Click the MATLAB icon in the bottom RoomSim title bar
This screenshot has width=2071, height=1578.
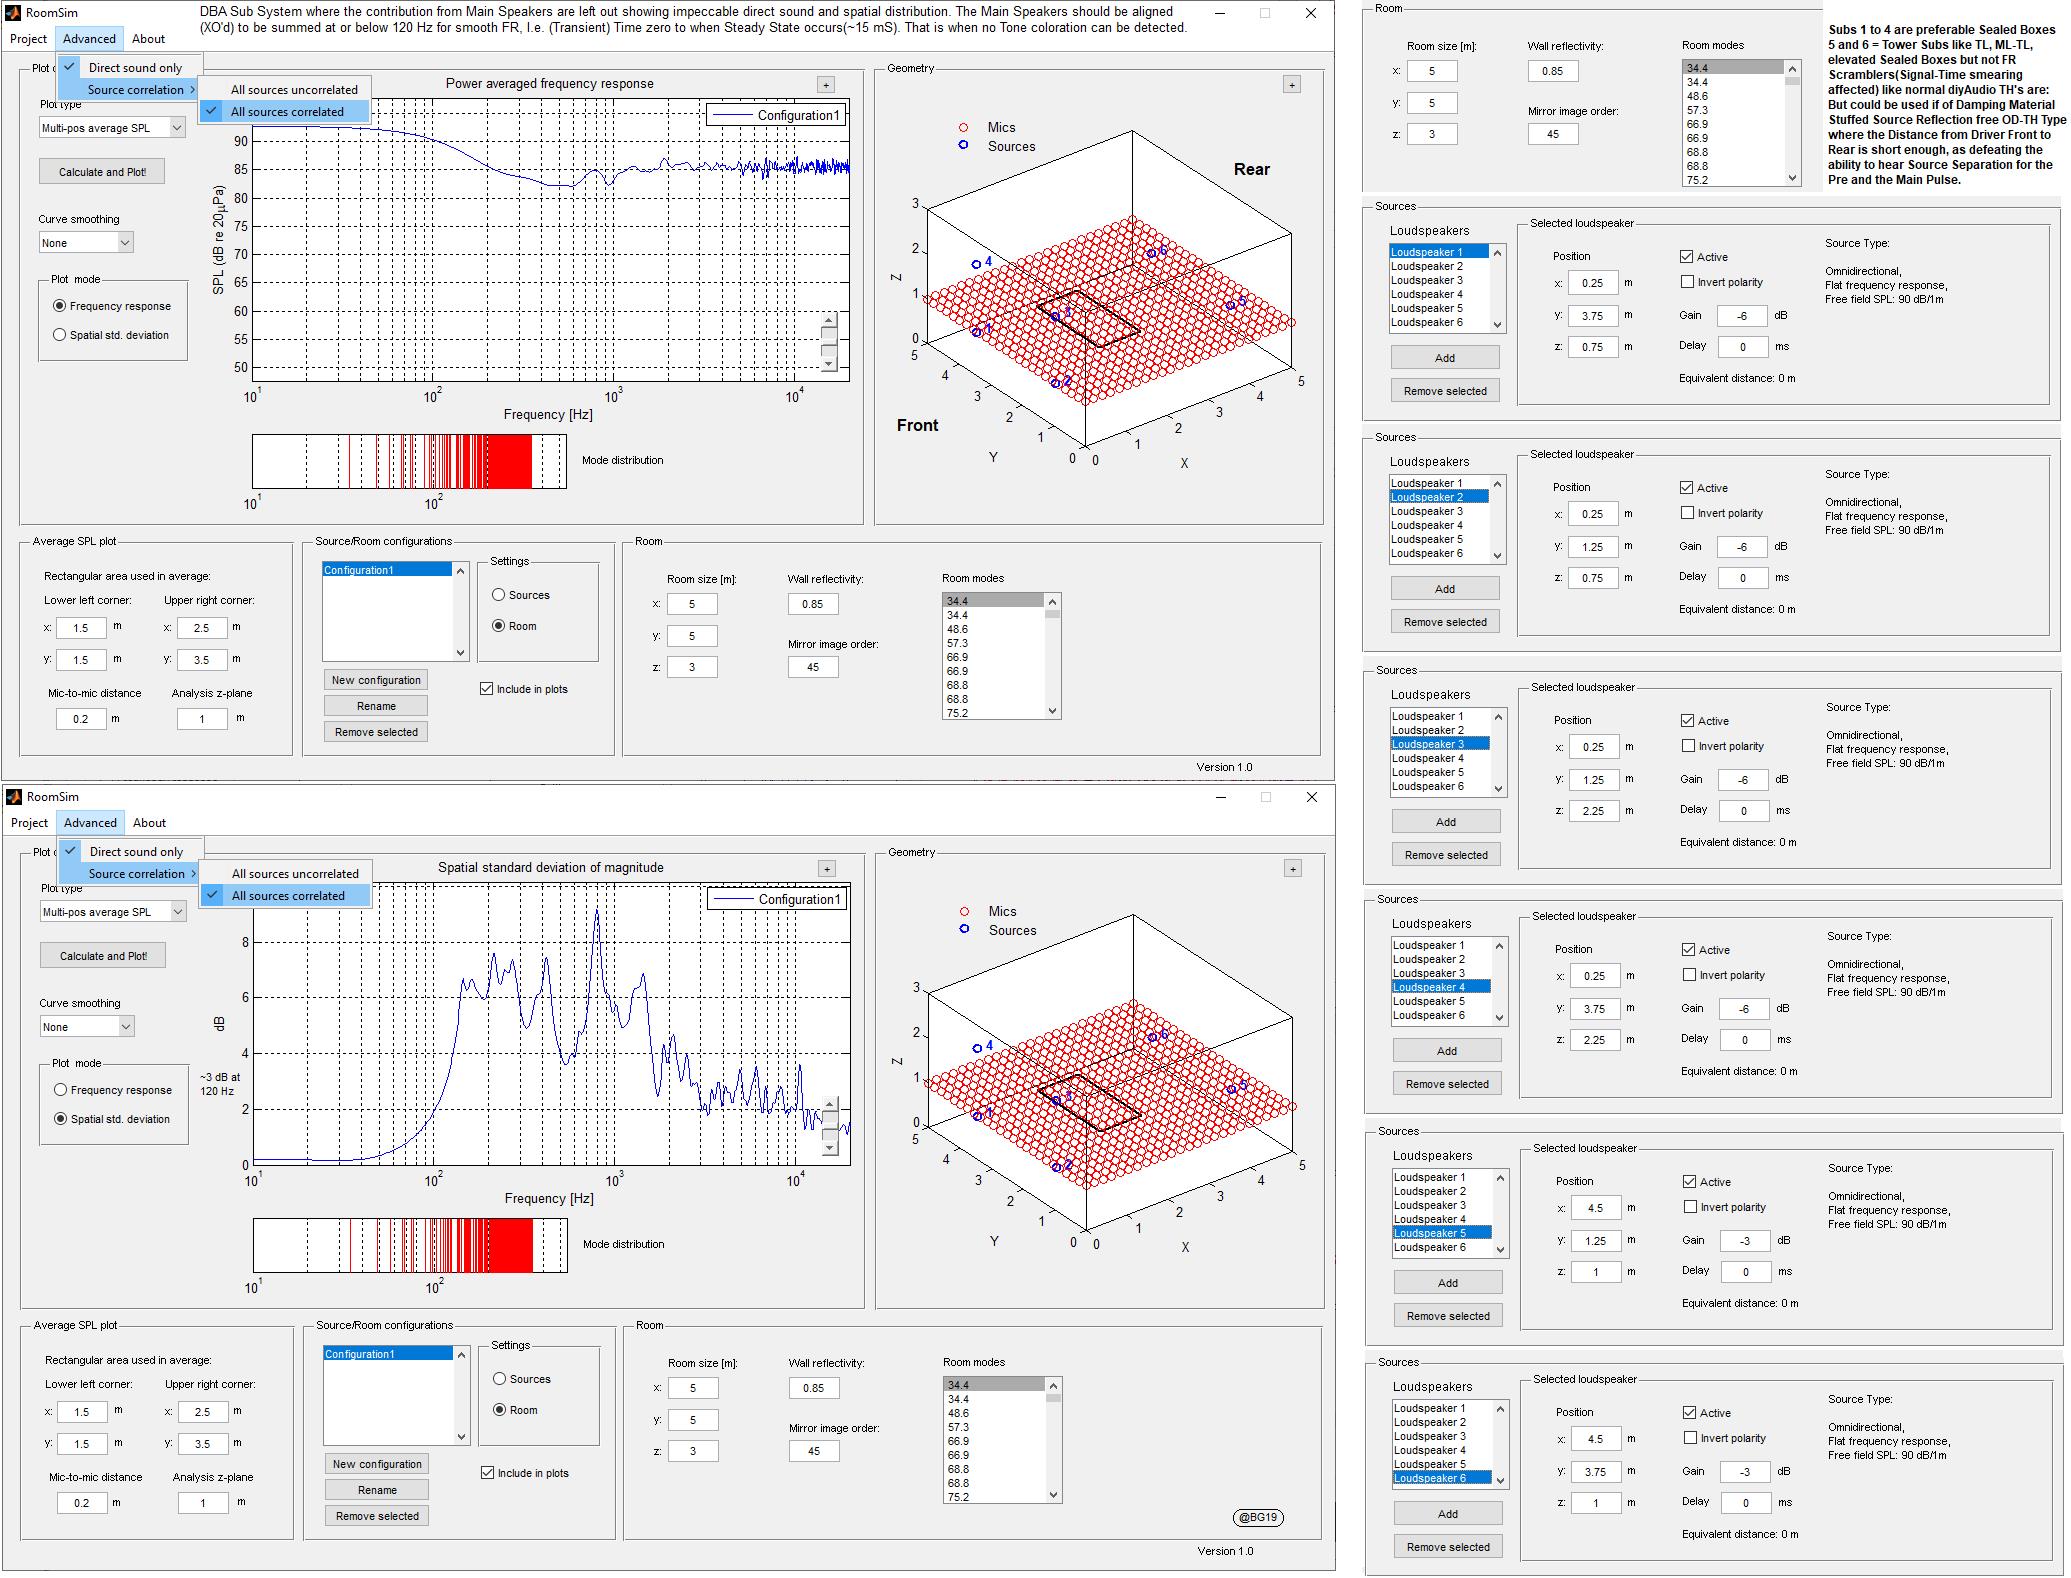pyautogui.click(x=14, y=797)
